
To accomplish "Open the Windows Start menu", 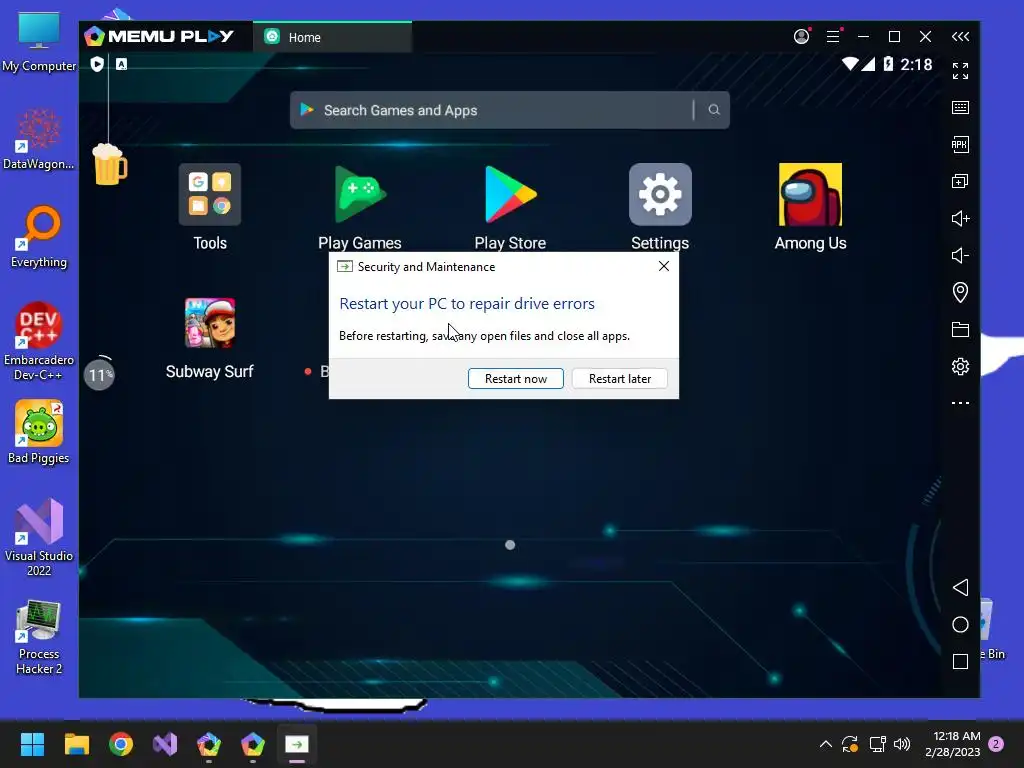I will point(32,744).
